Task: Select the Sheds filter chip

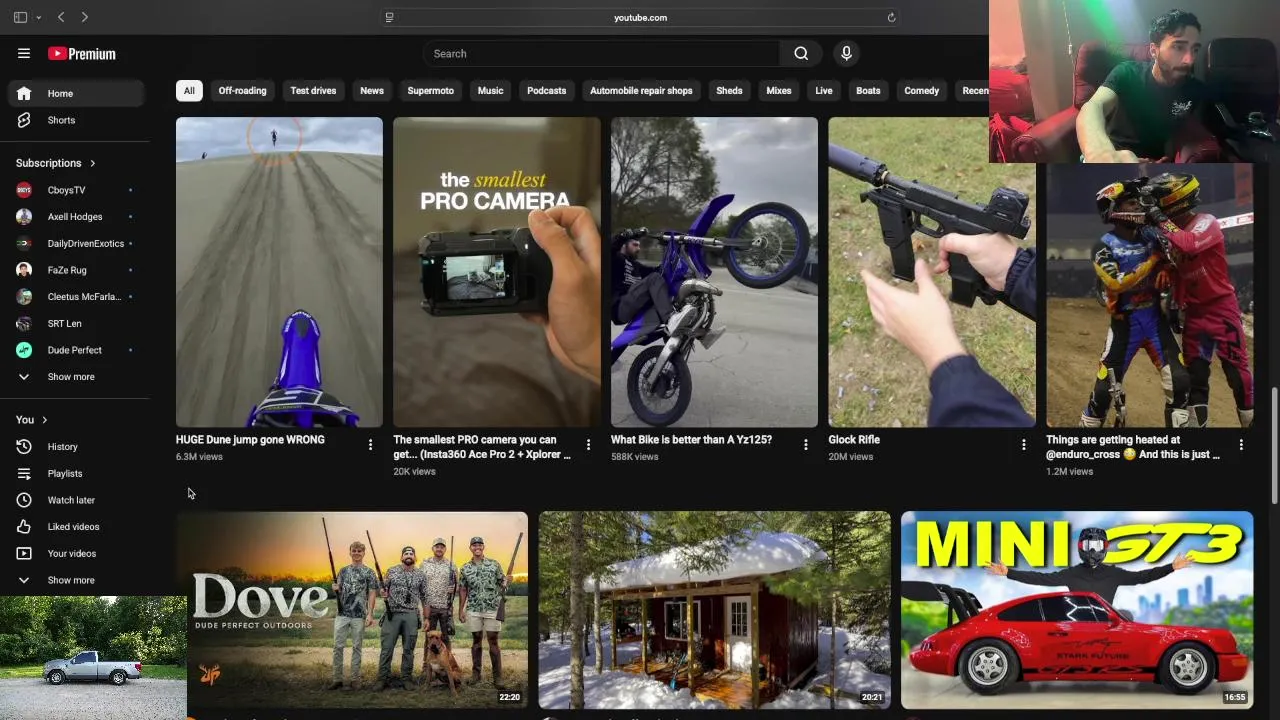Action: [x=729, y=91]
